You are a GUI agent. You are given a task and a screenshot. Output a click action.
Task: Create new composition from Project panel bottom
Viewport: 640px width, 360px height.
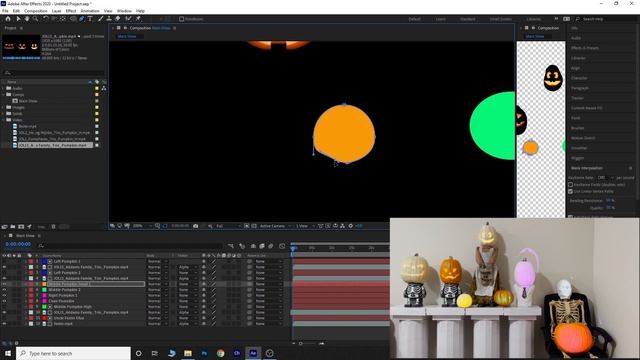[x=21, y=227]
